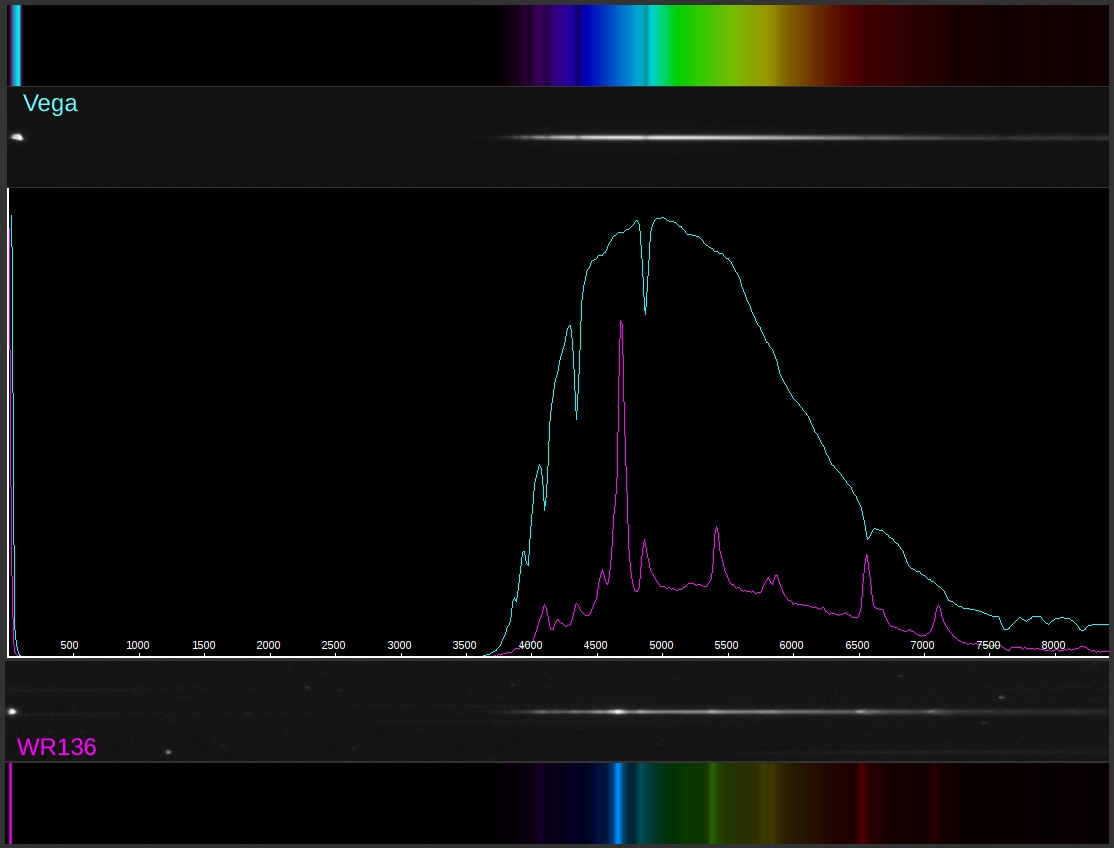
Task: Click the 5000 axis tick label
Action: click(x=661, y=645)
